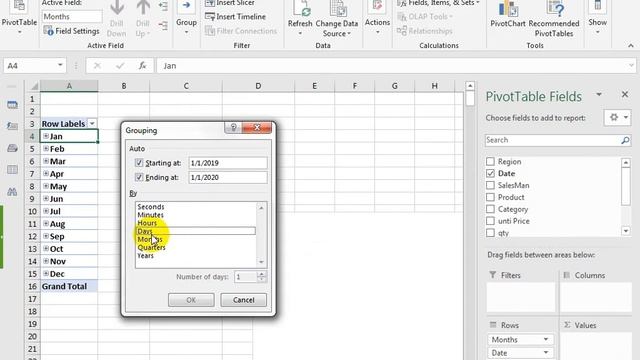The width and height of the screenshot is (640, 360).
Task: Check the Region field checkbox
Action: (x=491, y=162)
